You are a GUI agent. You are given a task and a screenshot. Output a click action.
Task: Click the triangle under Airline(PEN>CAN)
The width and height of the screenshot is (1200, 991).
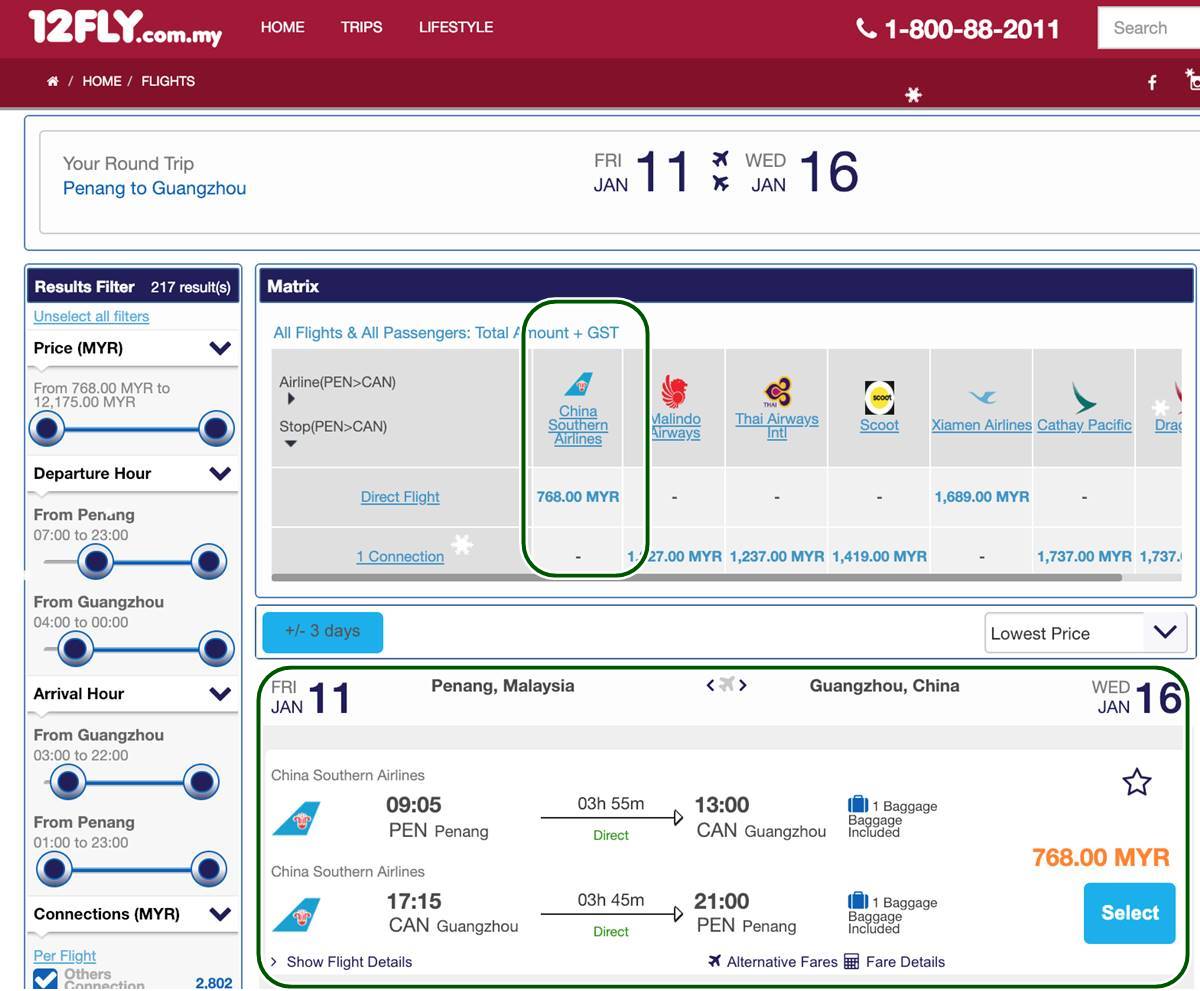click(291, 399)
